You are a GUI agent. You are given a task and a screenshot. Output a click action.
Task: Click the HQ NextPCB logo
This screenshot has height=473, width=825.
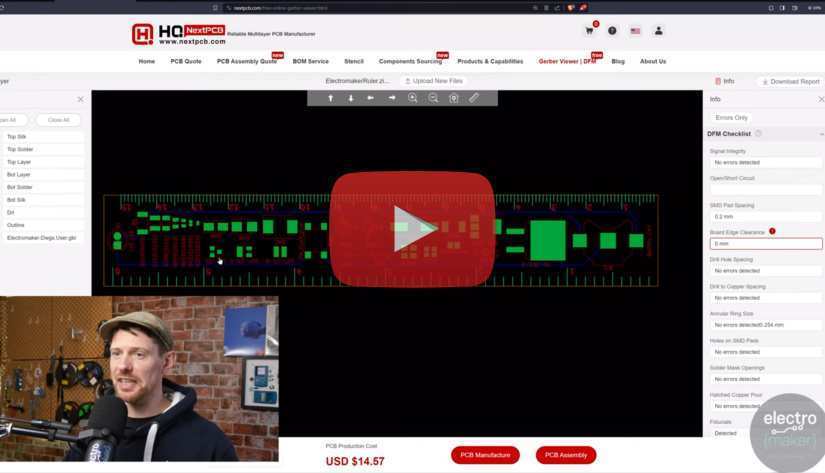[178, 34]
